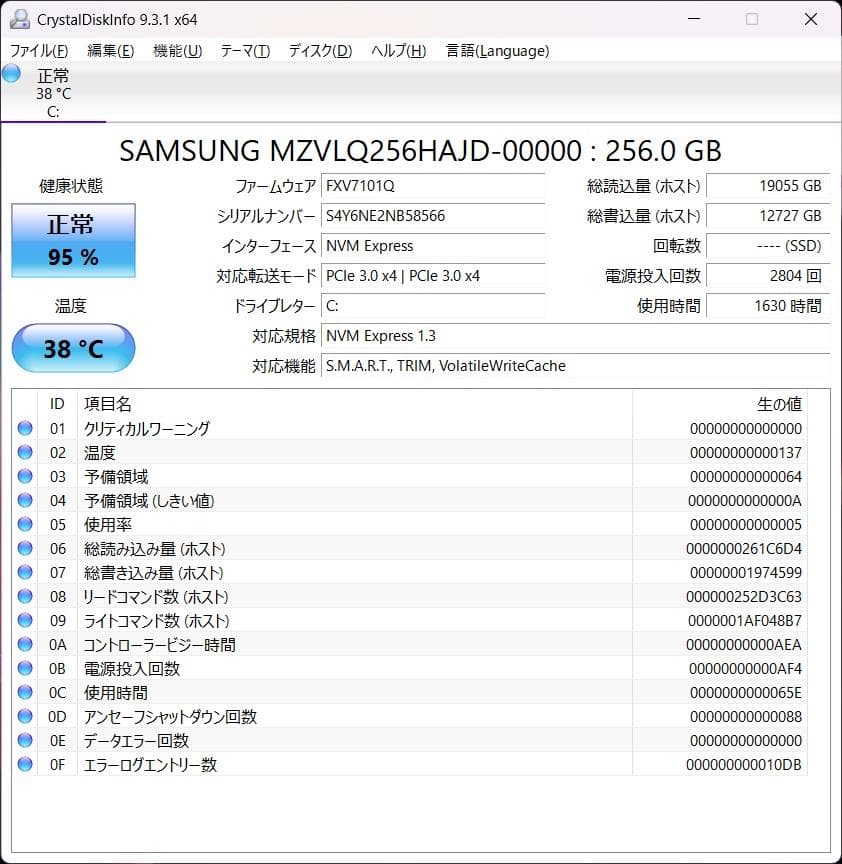
Task: Click the status dot beside データエラー回数
Action: click(25, 740)
